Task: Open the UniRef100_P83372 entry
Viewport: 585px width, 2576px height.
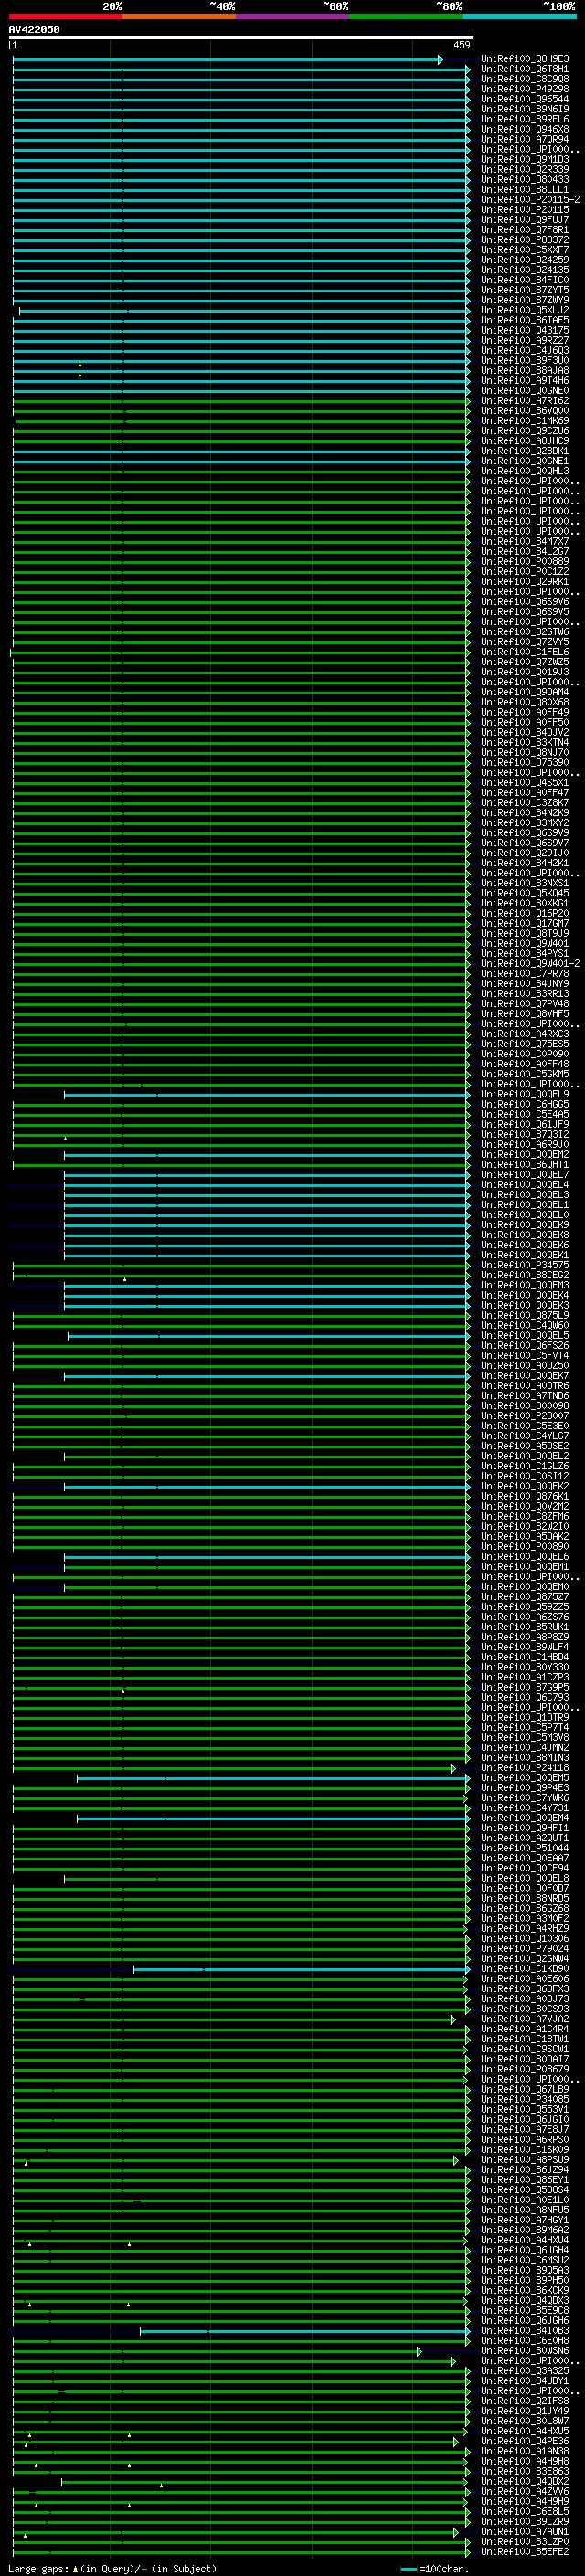Action: [x=525, y=240]
